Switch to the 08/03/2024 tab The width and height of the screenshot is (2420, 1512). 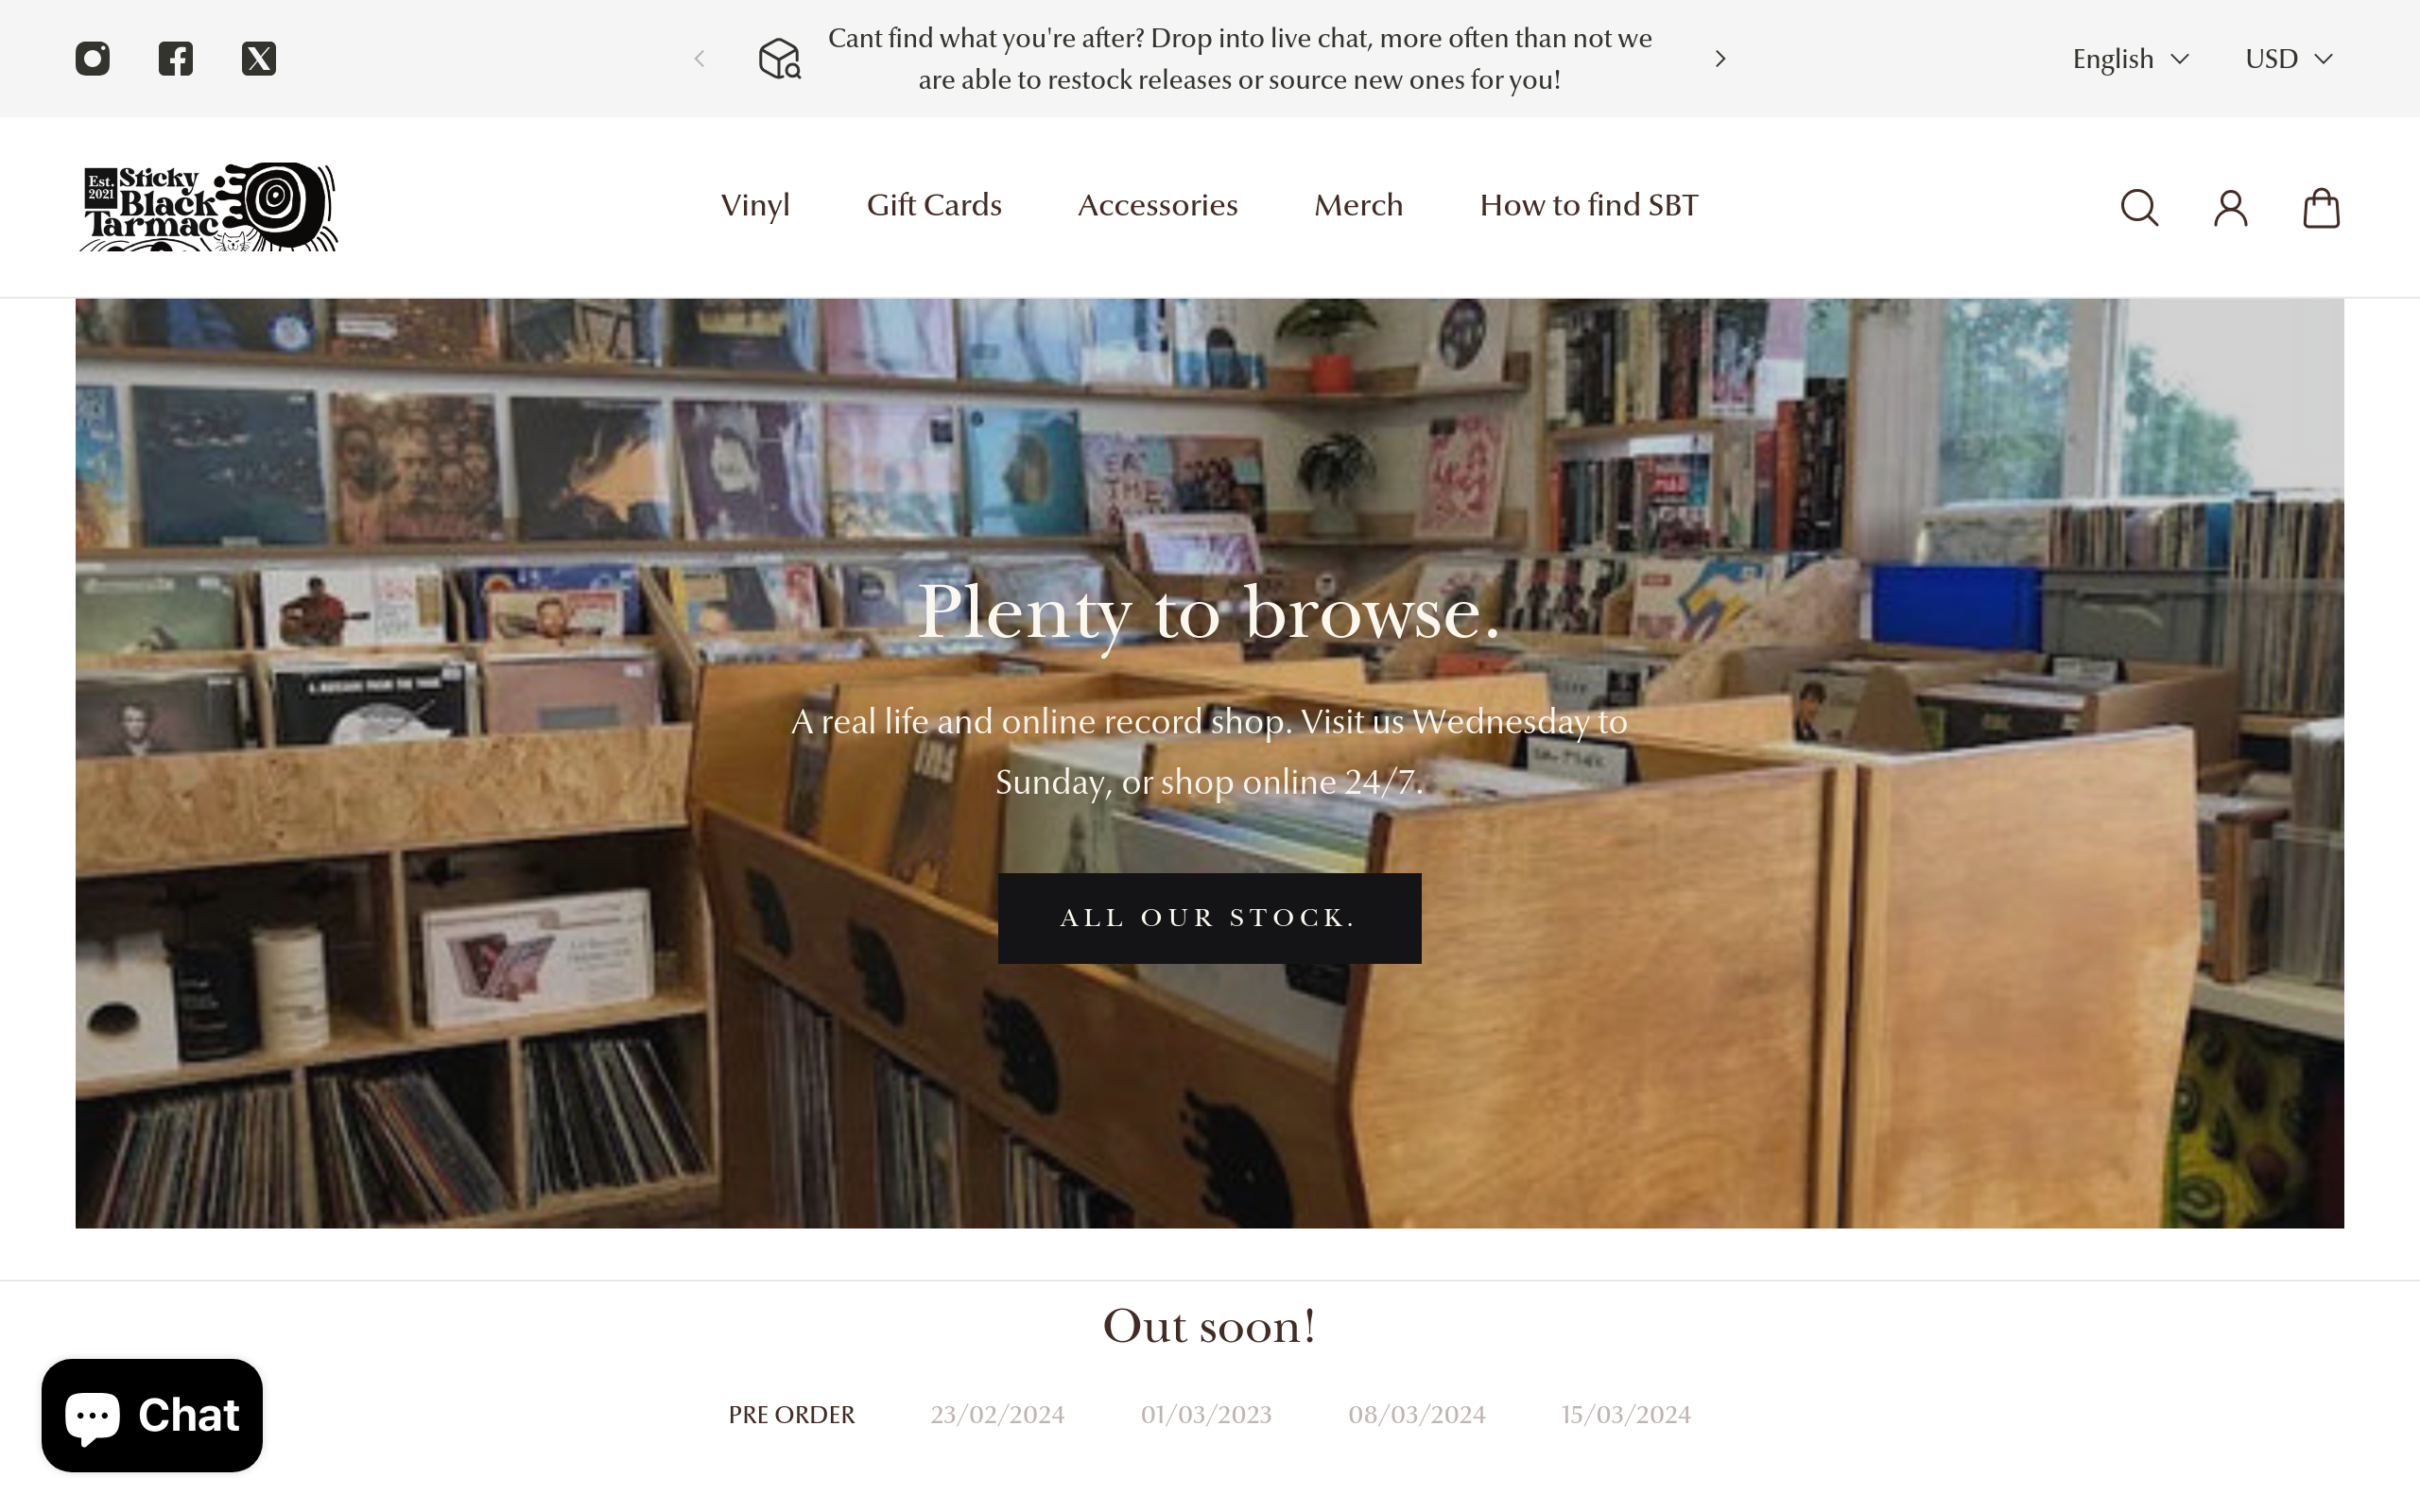(1417, 1415)
